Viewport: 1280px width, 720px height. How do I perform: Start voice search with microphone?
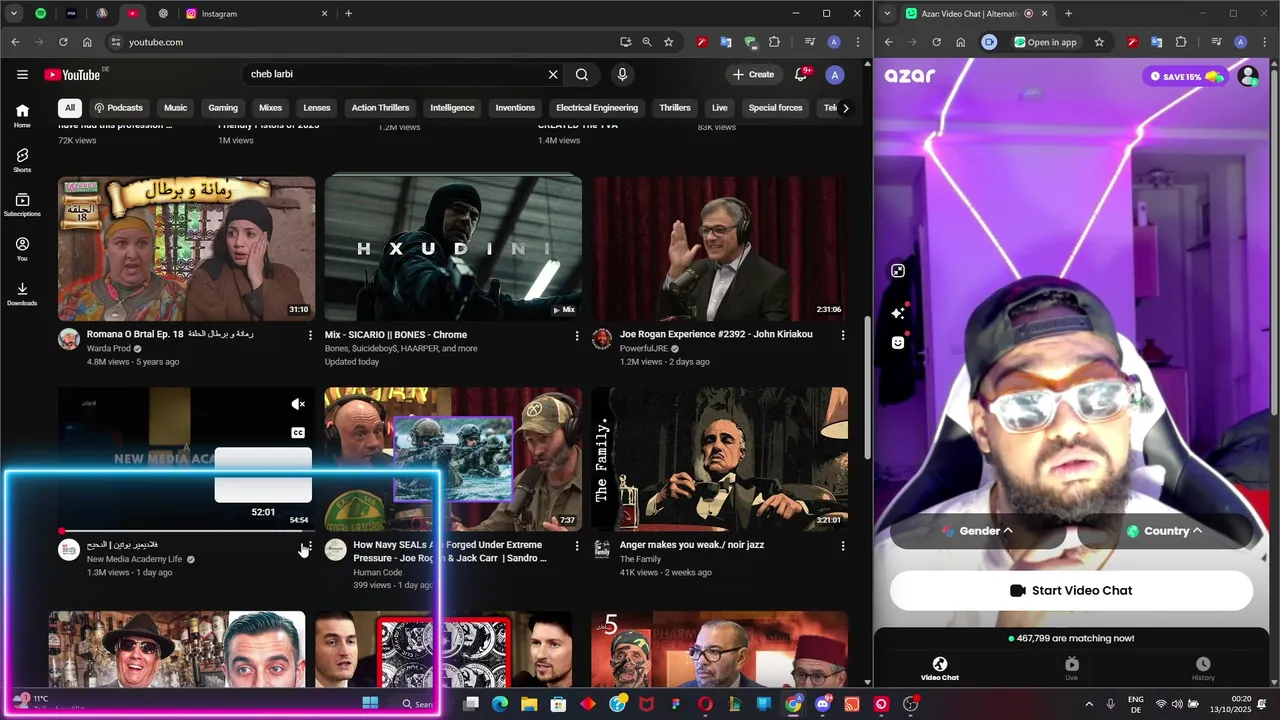tap(622, 74)
